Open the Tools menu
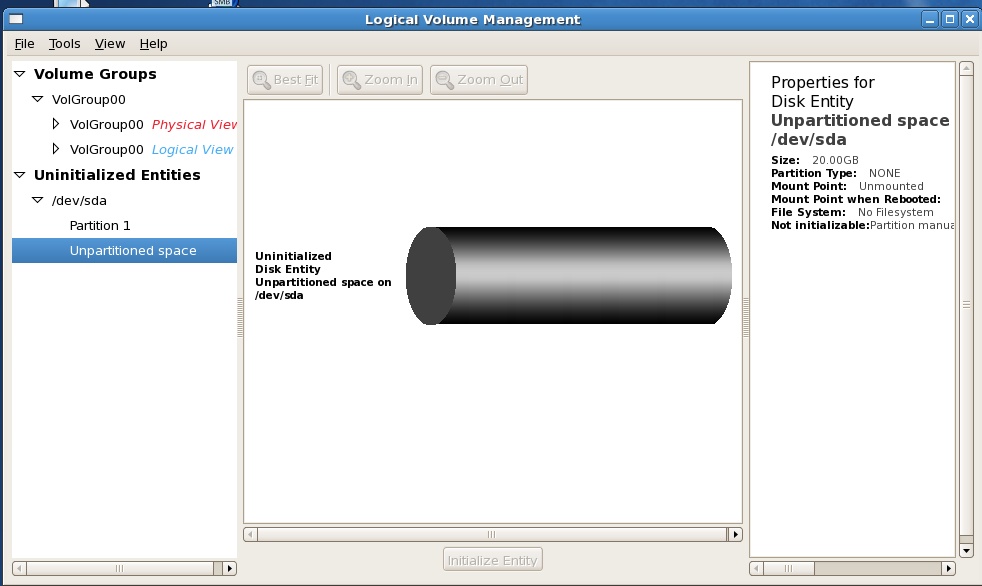 (x=64, y=43)
